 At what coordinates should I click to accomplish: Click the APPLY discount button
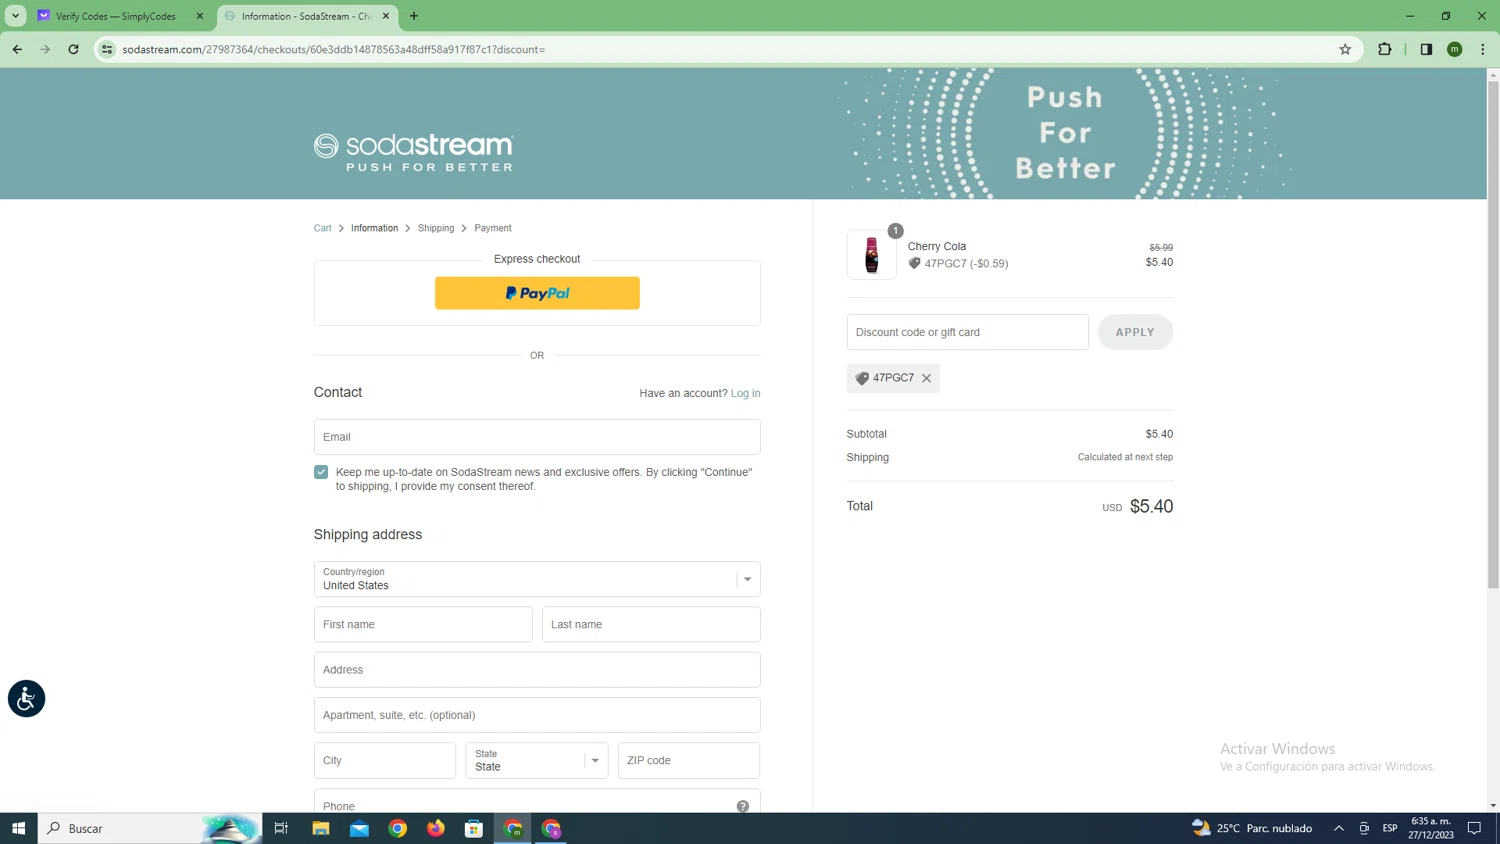pos(1135,332)
